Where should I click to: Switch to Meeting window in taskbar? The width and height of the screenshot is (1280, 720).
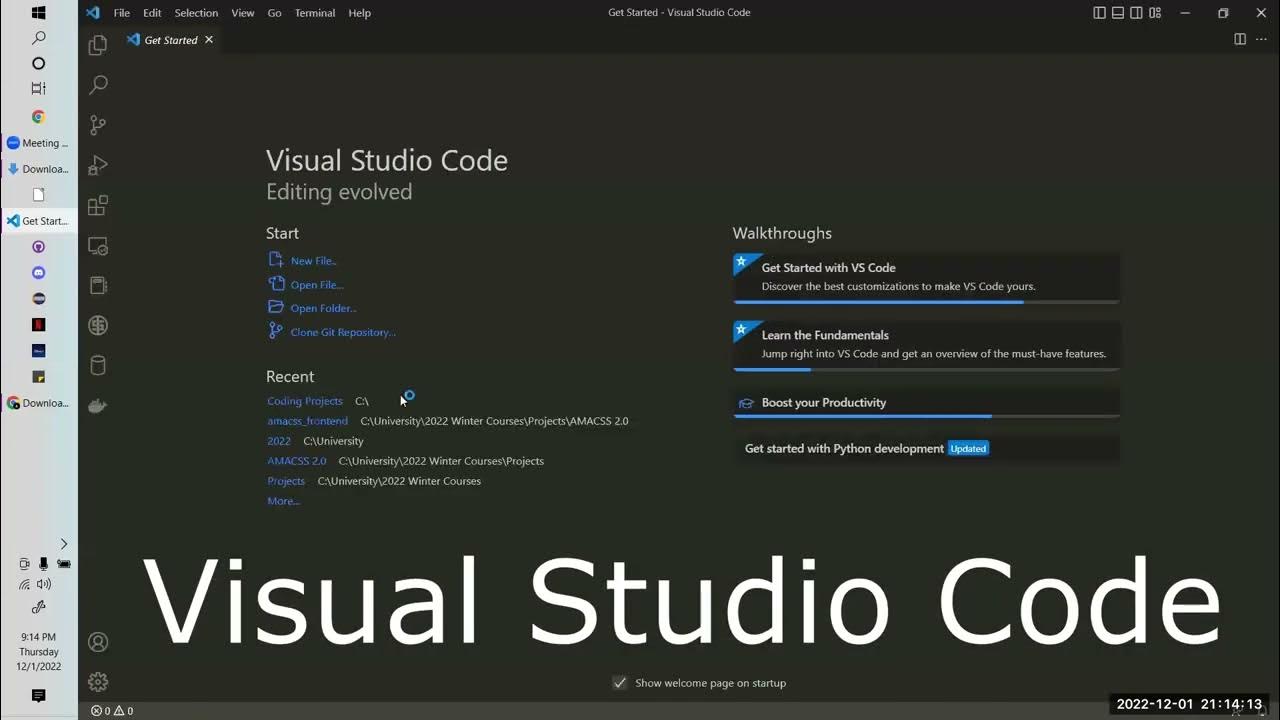pos(39,143)
